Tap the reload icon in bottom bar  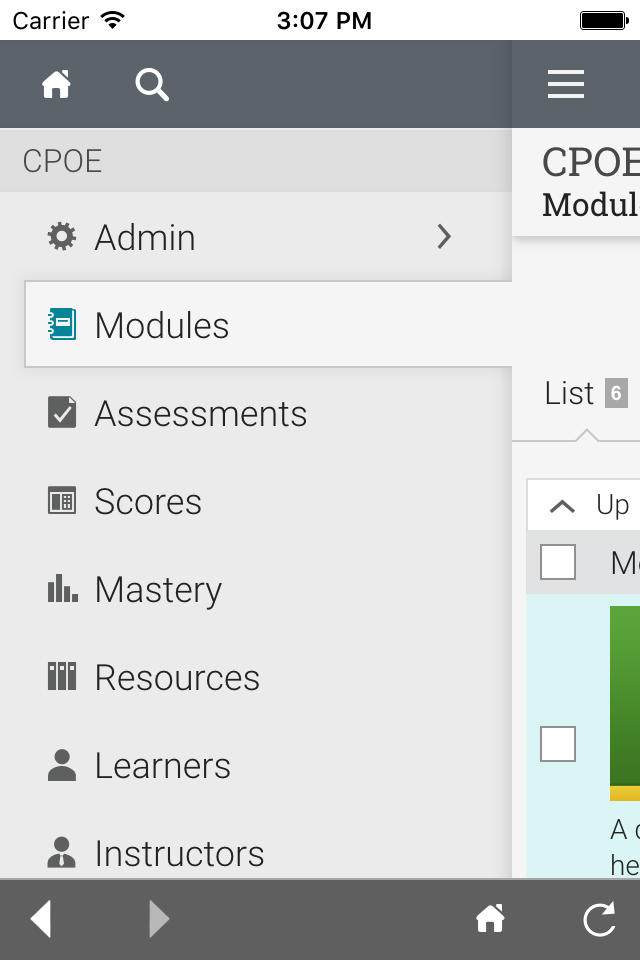[x=599, y=919]
